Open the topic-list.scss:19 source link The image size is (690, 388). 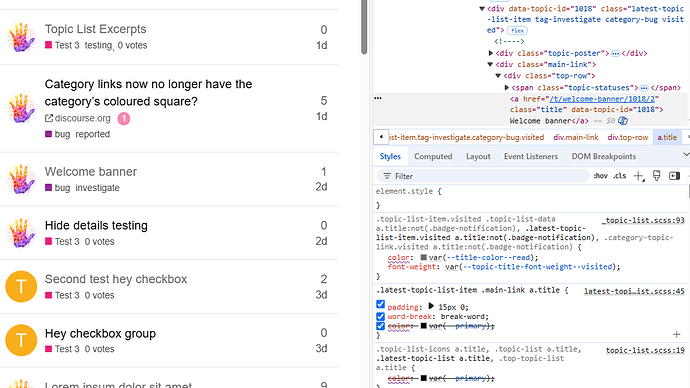(x=645, y=350)
